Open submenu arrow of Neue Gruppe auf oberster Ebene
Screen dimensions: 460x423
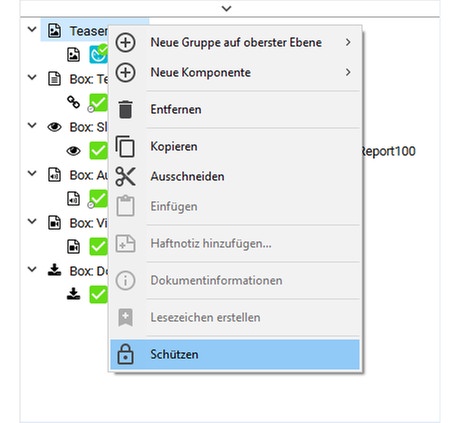click(348, 42)
